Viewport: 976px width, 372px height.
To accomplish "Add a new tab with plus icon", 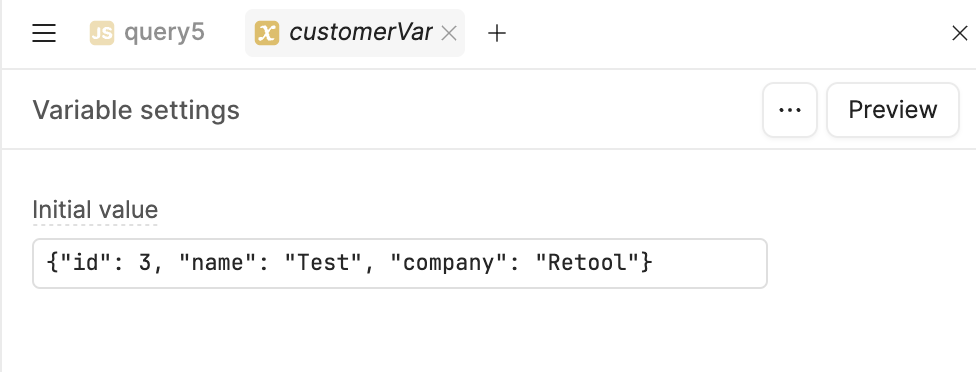I will [x=497, y=33].
